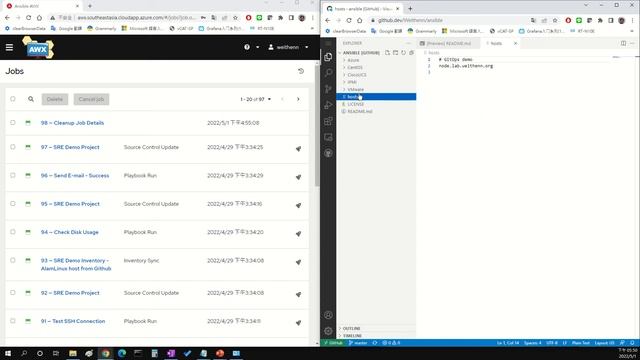Click New Folder icon in Explorer header
Viewport: 640px width, 360px height.
pos(396,53)
